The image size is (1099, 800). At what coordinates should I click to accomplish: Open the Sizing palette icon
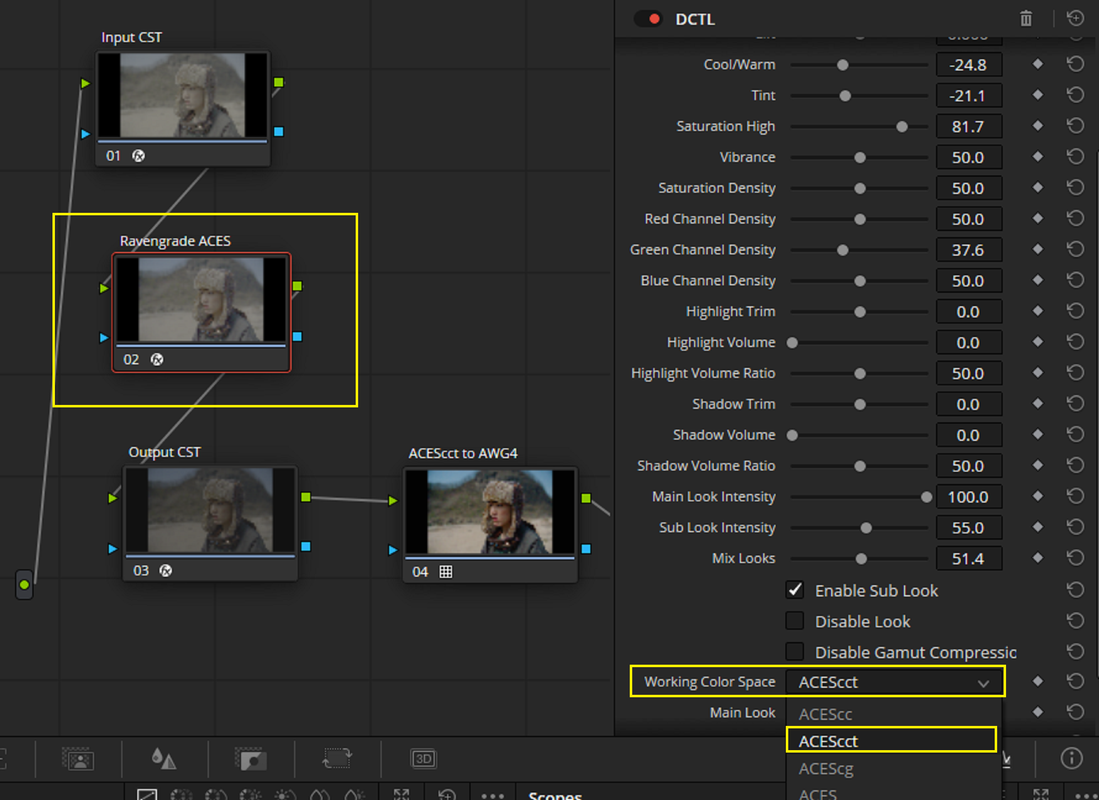pyautogui.click(x=337, y=759)
